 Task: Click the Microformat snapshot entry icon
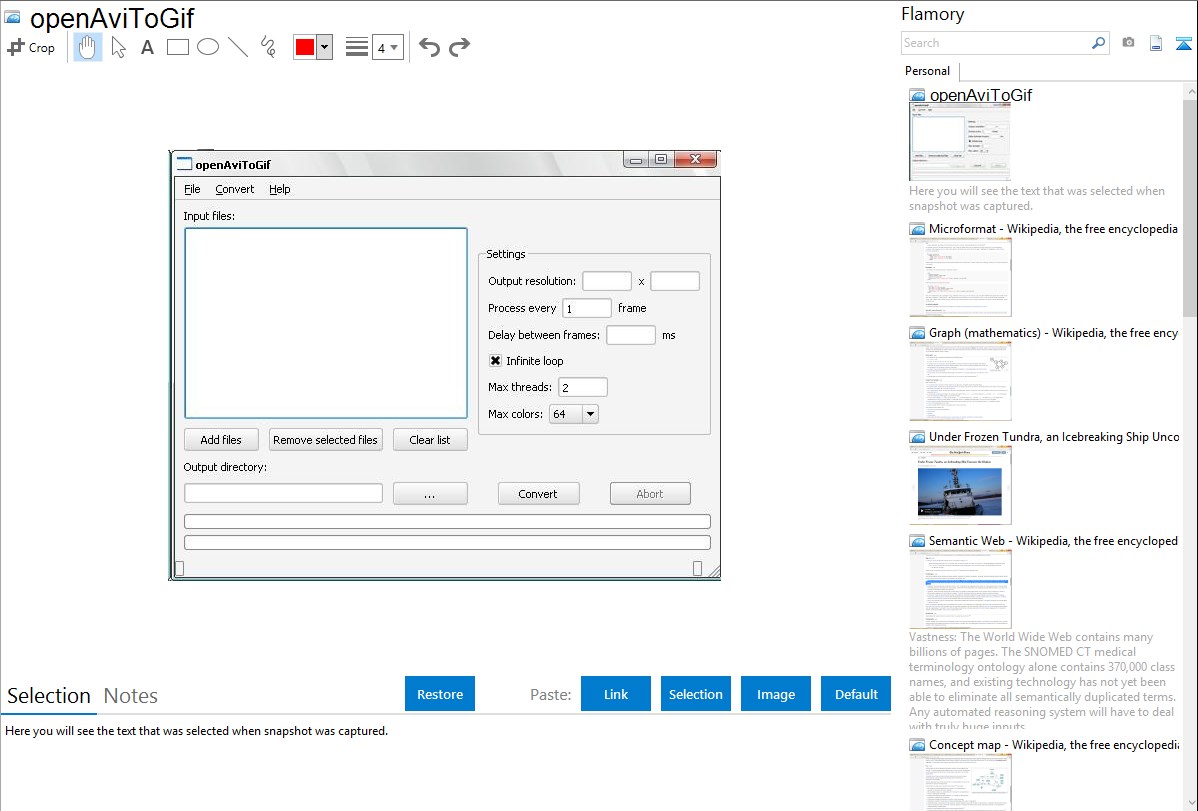(918, 229)
